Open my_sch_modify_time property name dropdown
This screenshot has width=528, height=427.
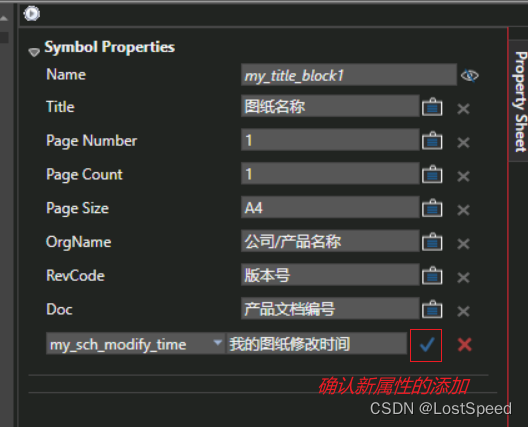(x=218, y=343)
